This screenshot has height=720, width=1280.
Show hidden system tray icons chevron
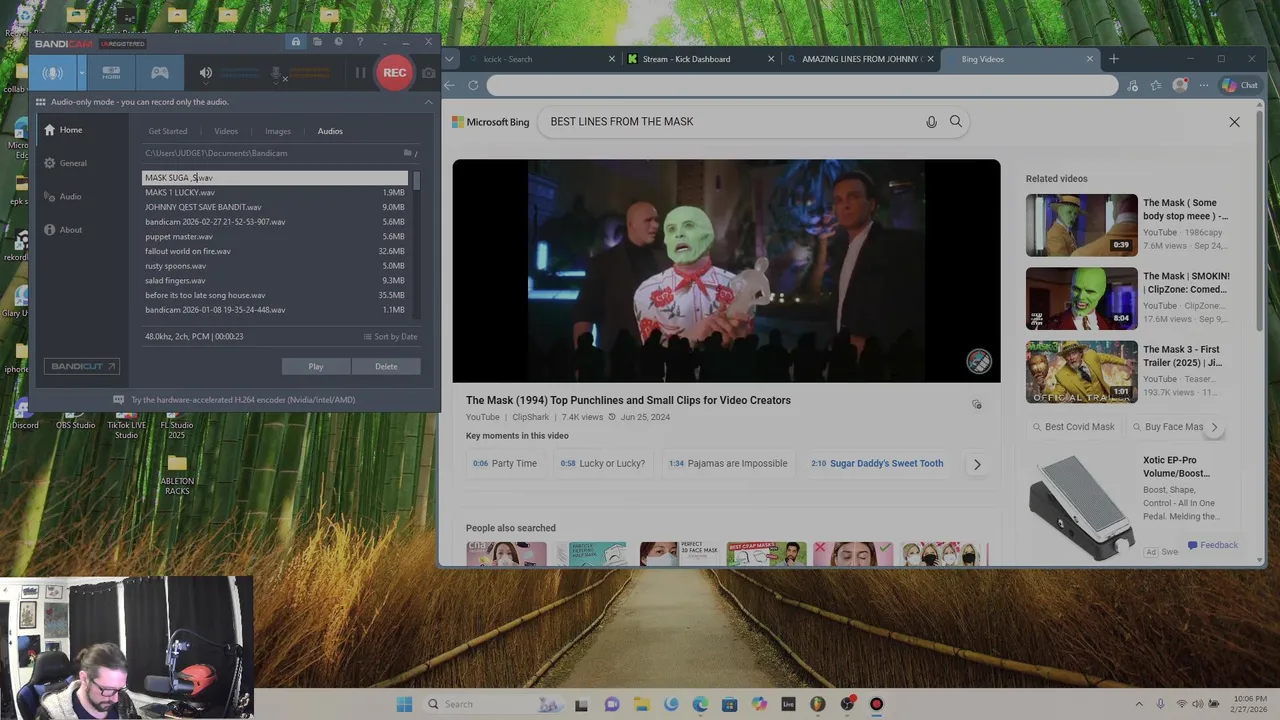click(1138, 704)
